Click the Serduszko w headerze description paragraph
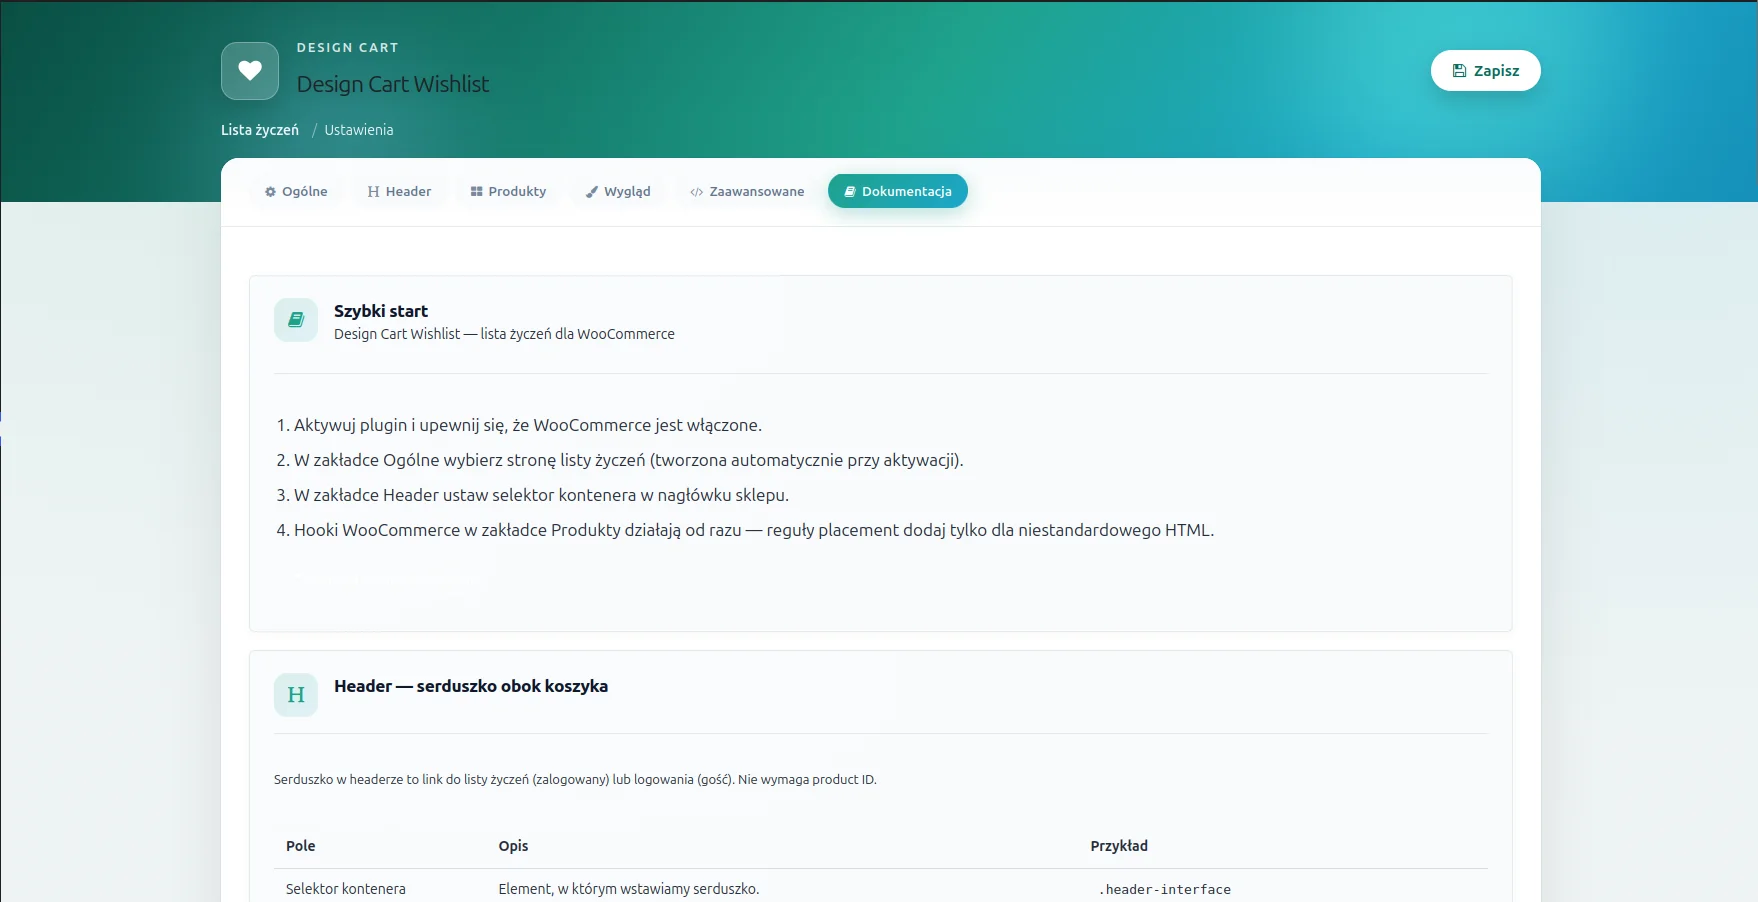 coord(575,780)
